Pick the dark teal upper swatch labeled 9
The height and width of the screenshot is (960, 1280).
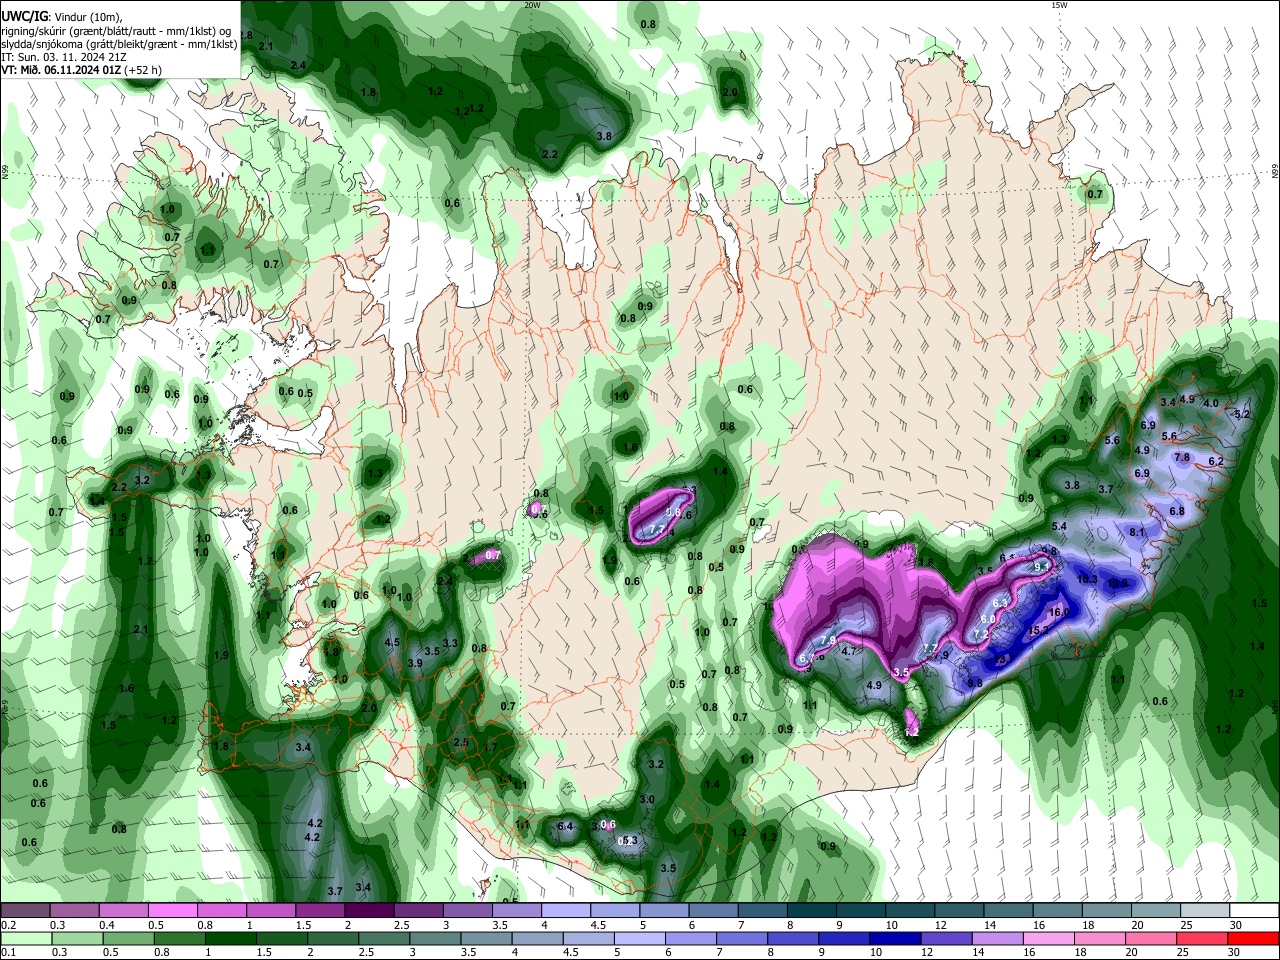tap(859, 911)
